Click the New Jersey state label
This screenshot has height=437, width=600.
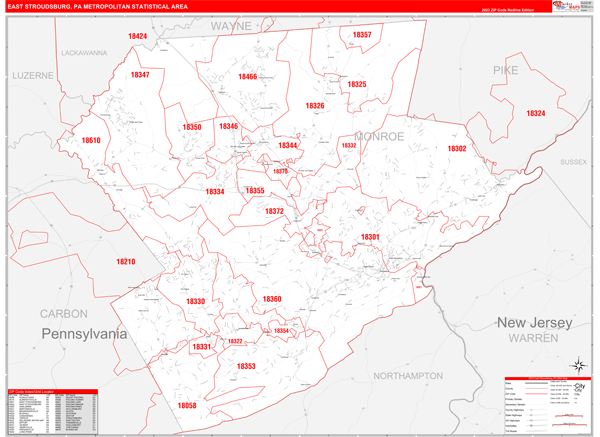535,323
